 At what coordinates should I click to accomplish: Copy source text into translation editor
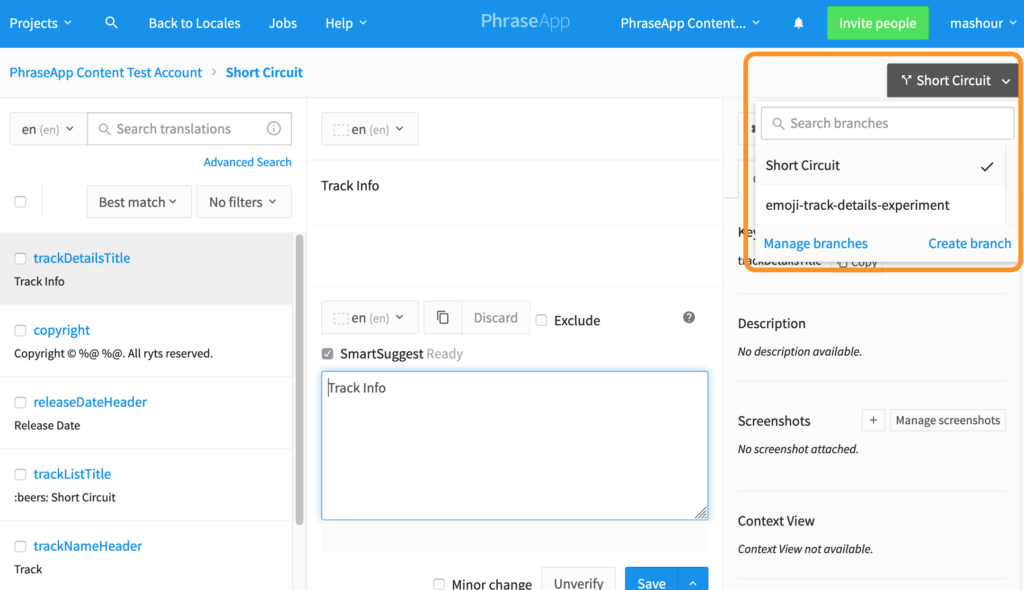click(x=443, y=318)
